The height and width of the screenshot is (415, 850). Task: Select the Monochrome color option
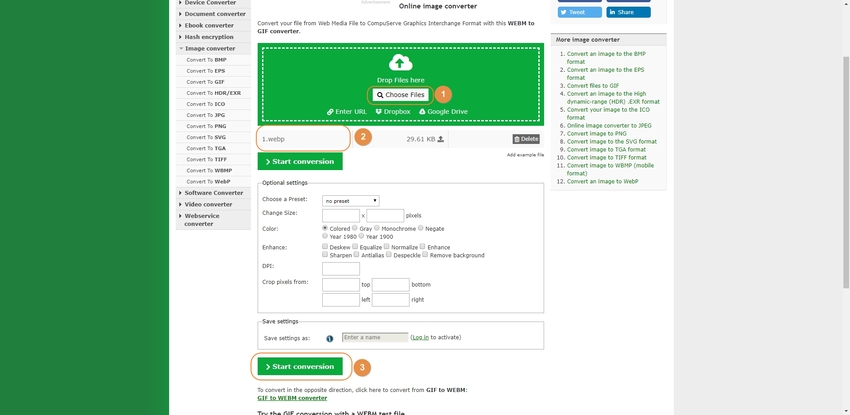[376, 228]
